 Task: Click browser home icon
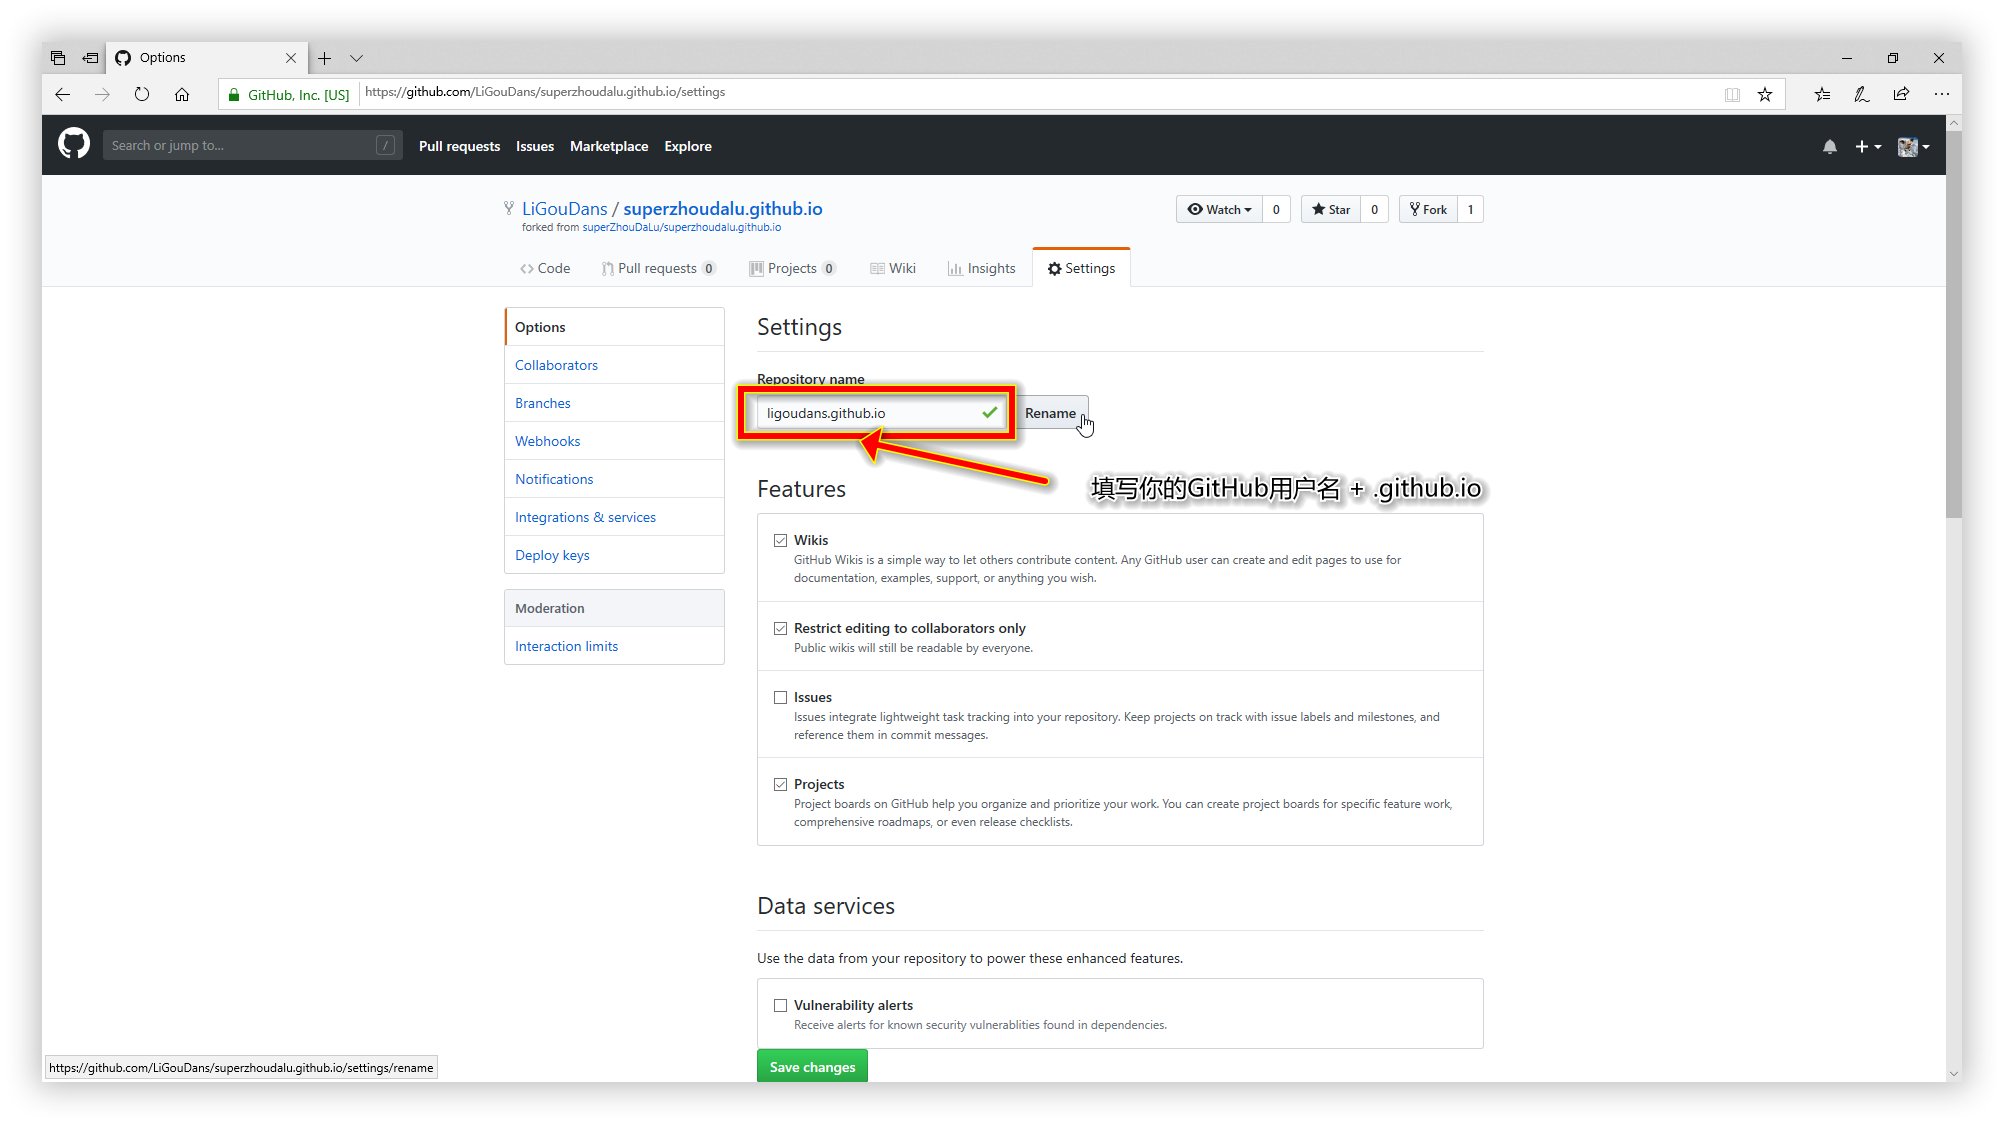pos(182,94)
